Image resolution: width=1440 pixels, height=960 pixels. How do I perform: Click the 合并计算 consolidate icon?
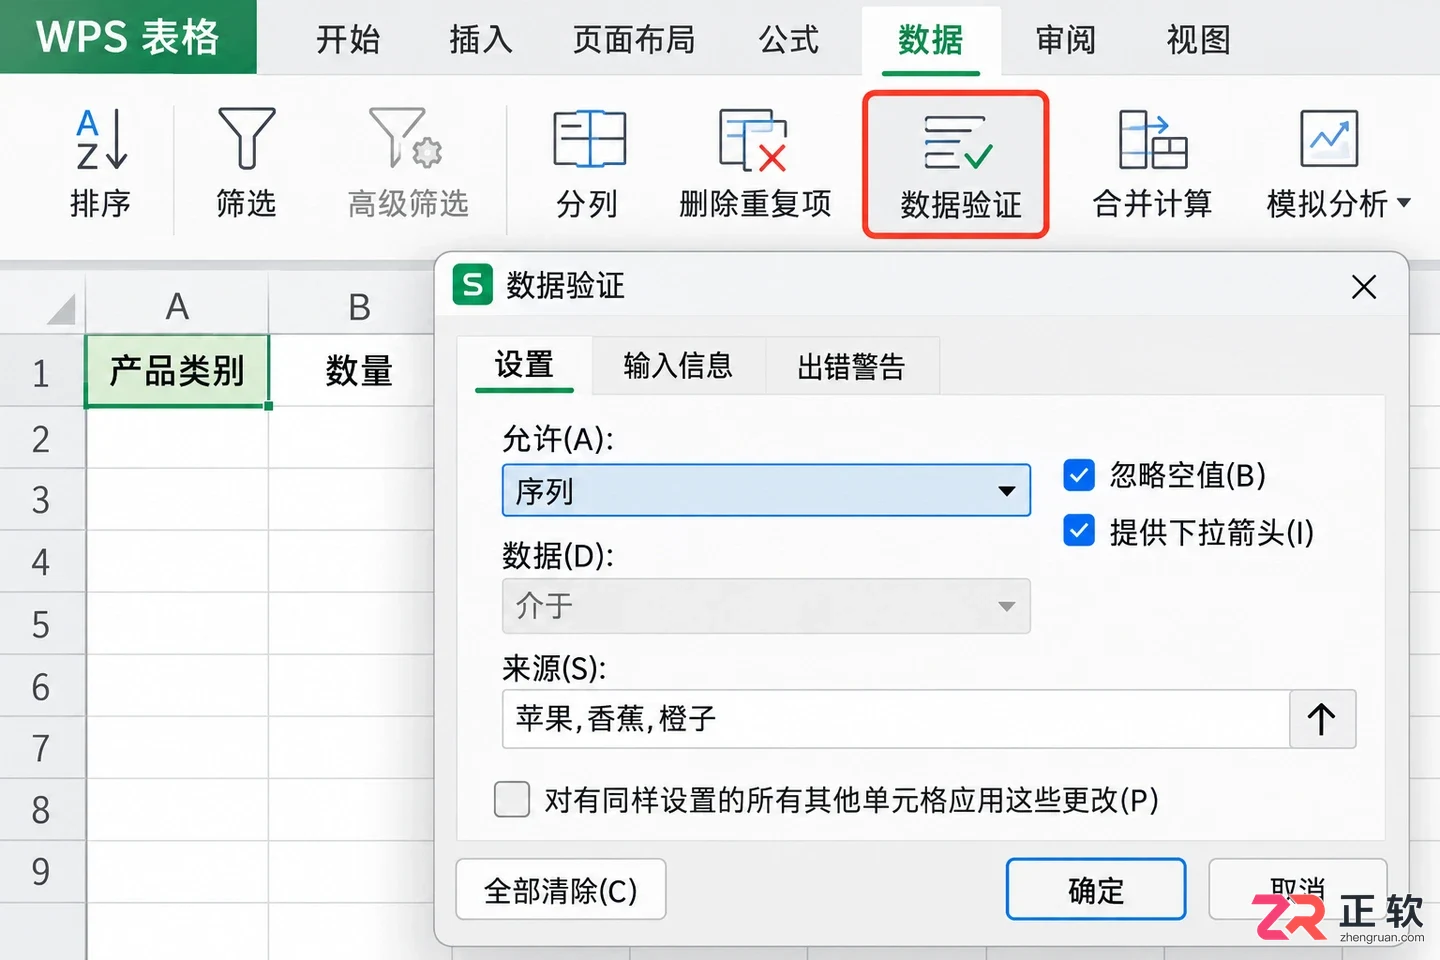(x=1152, y=140)
